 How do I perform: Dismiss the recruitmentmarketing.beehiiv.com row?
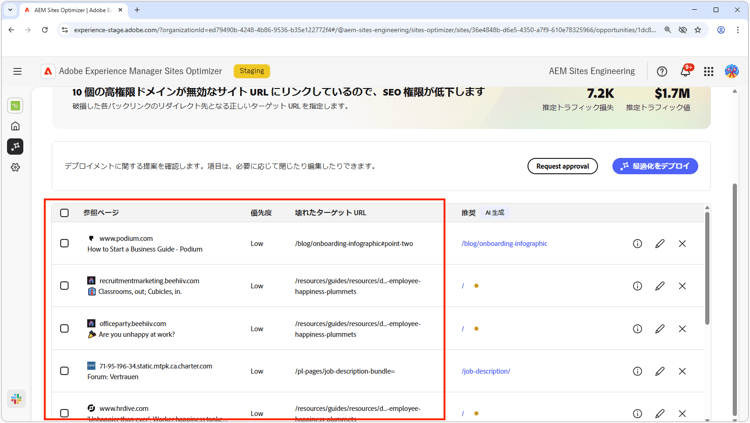683,286
